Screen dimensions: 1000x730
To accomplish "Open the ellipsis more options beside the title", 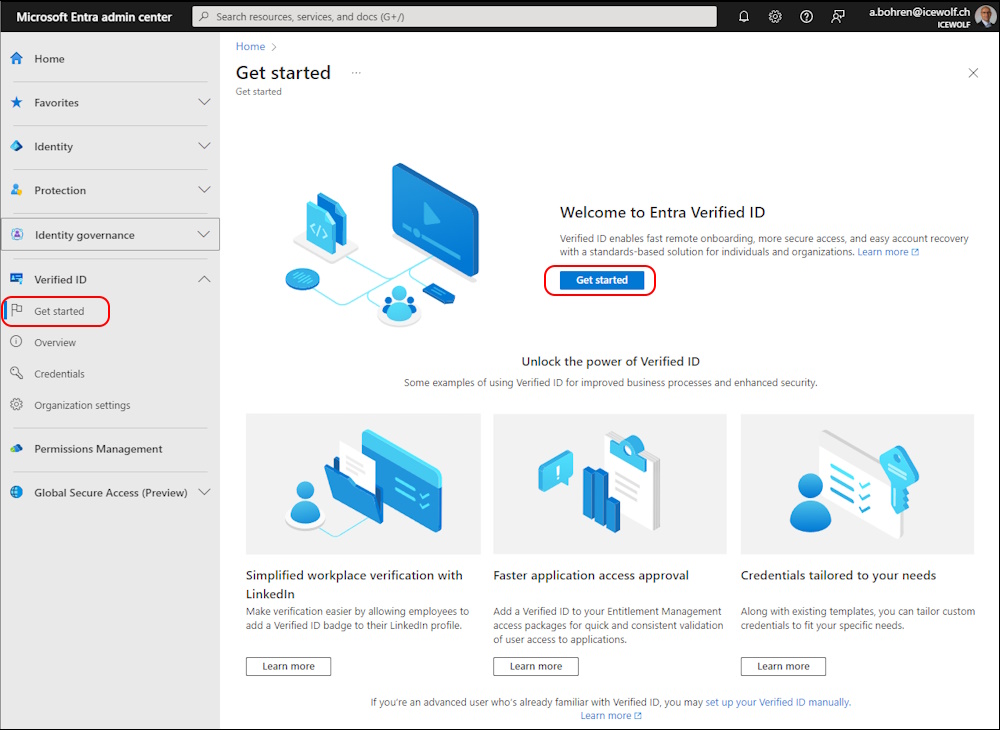I will tap(356, 73).
